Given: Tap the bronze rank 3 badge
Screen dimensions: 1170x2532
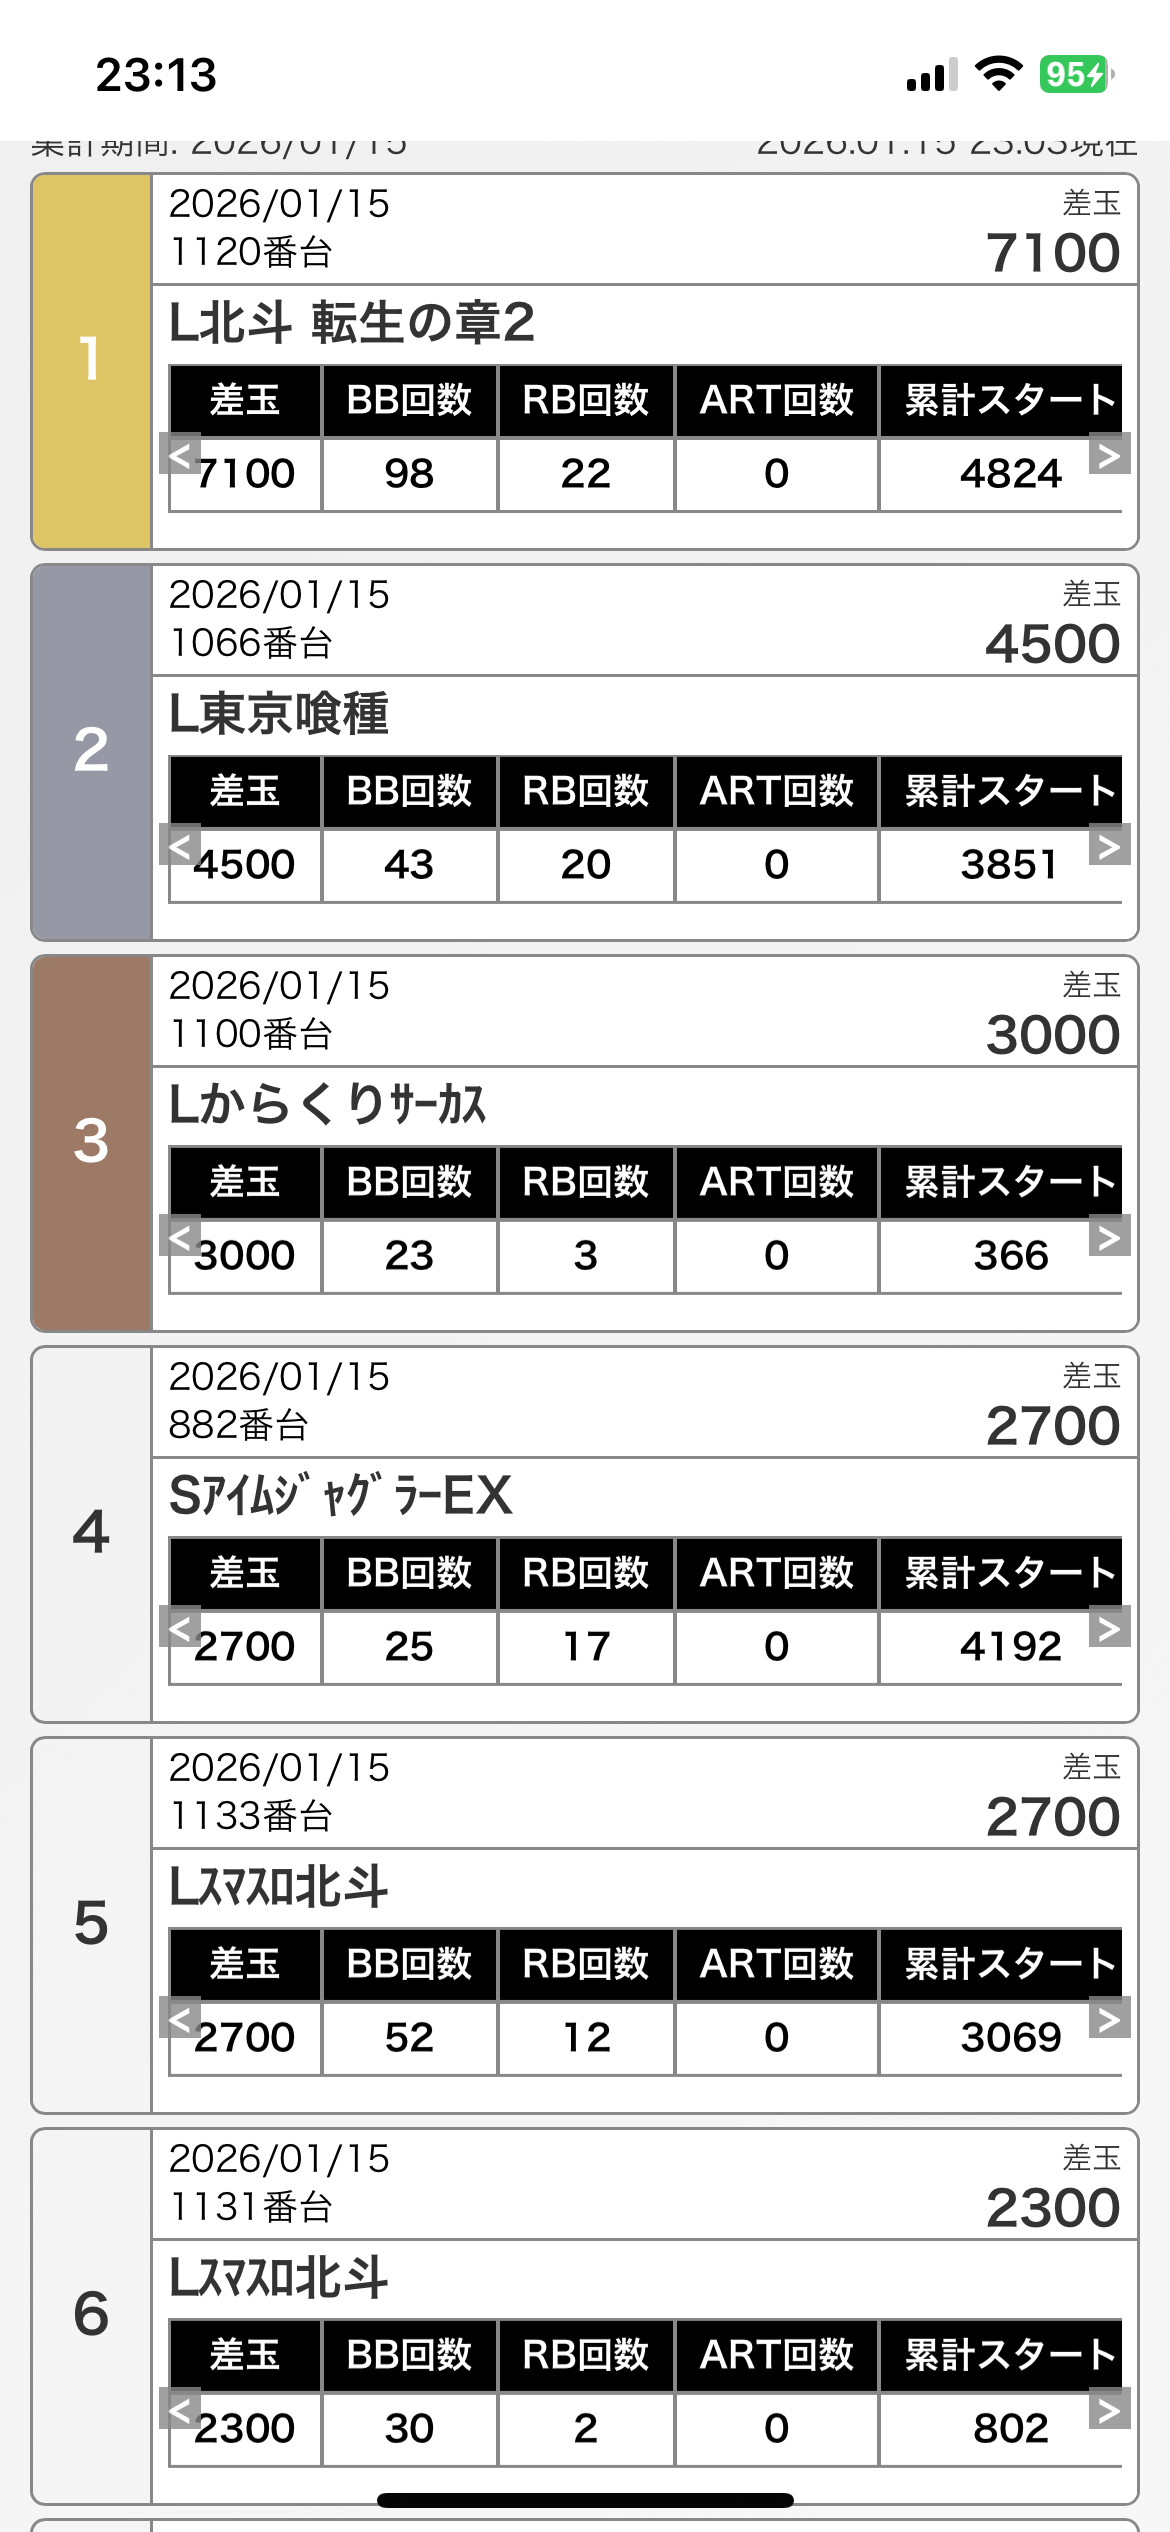Looking at the screenshot, I should [91, 1143].
